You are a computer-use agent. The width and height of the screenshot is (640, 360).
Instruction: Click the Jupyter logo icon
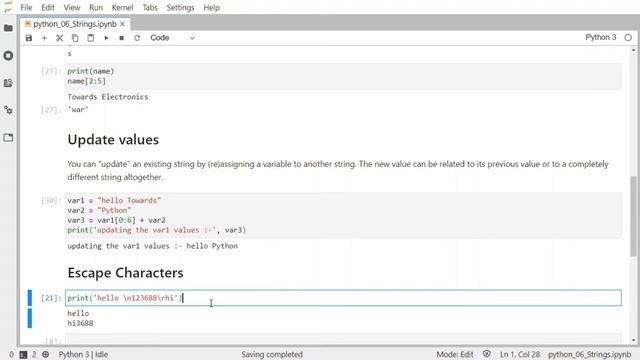point(8,7)
